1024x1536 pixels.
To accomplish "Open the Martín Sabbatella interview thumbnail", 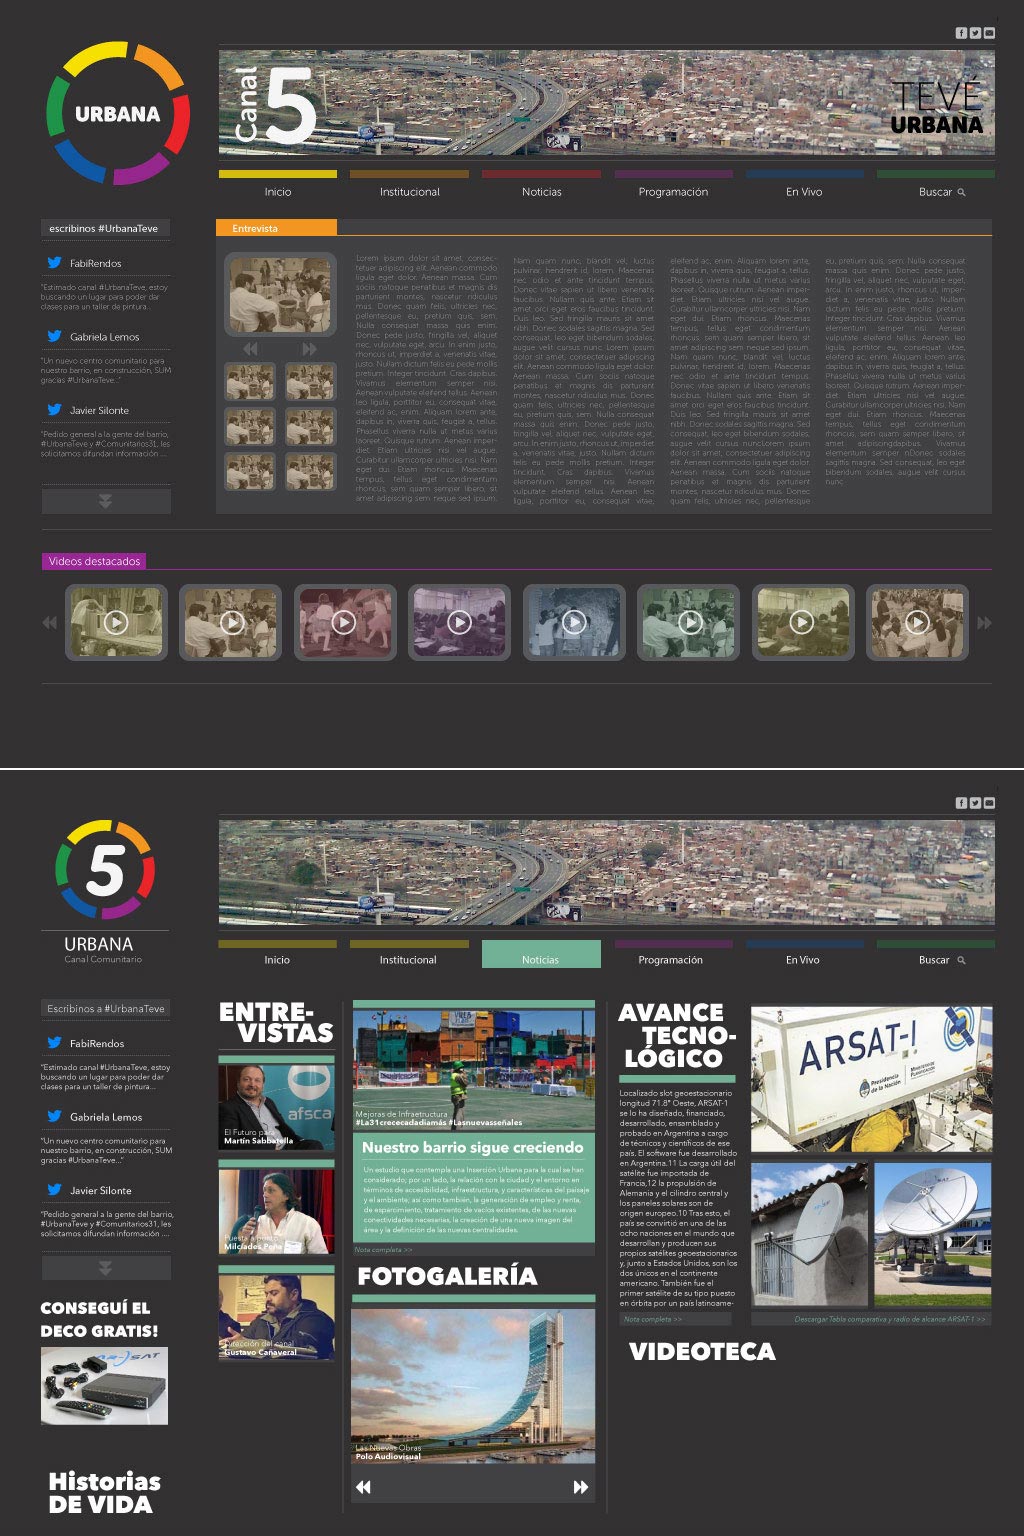I will [x=276, y=1107].
